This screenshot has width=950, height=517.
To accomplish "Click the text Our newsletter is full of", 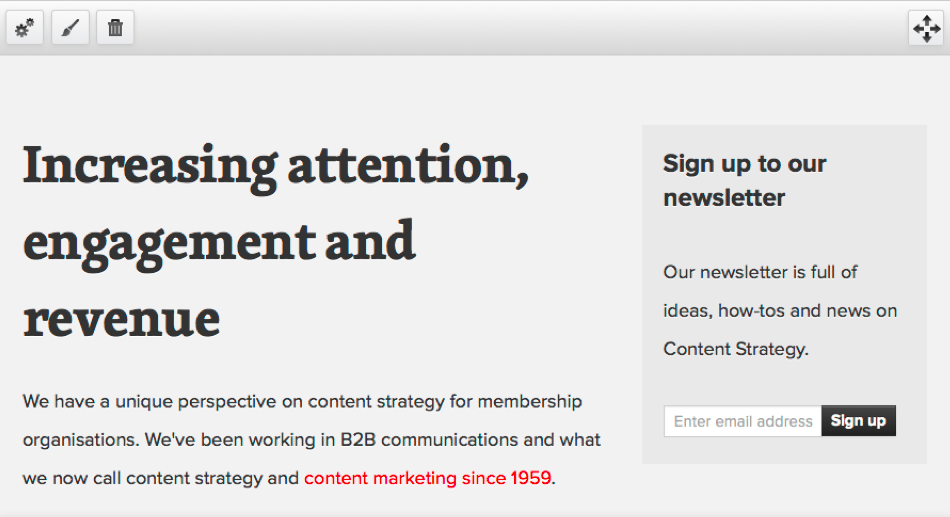I will (760, 272).
